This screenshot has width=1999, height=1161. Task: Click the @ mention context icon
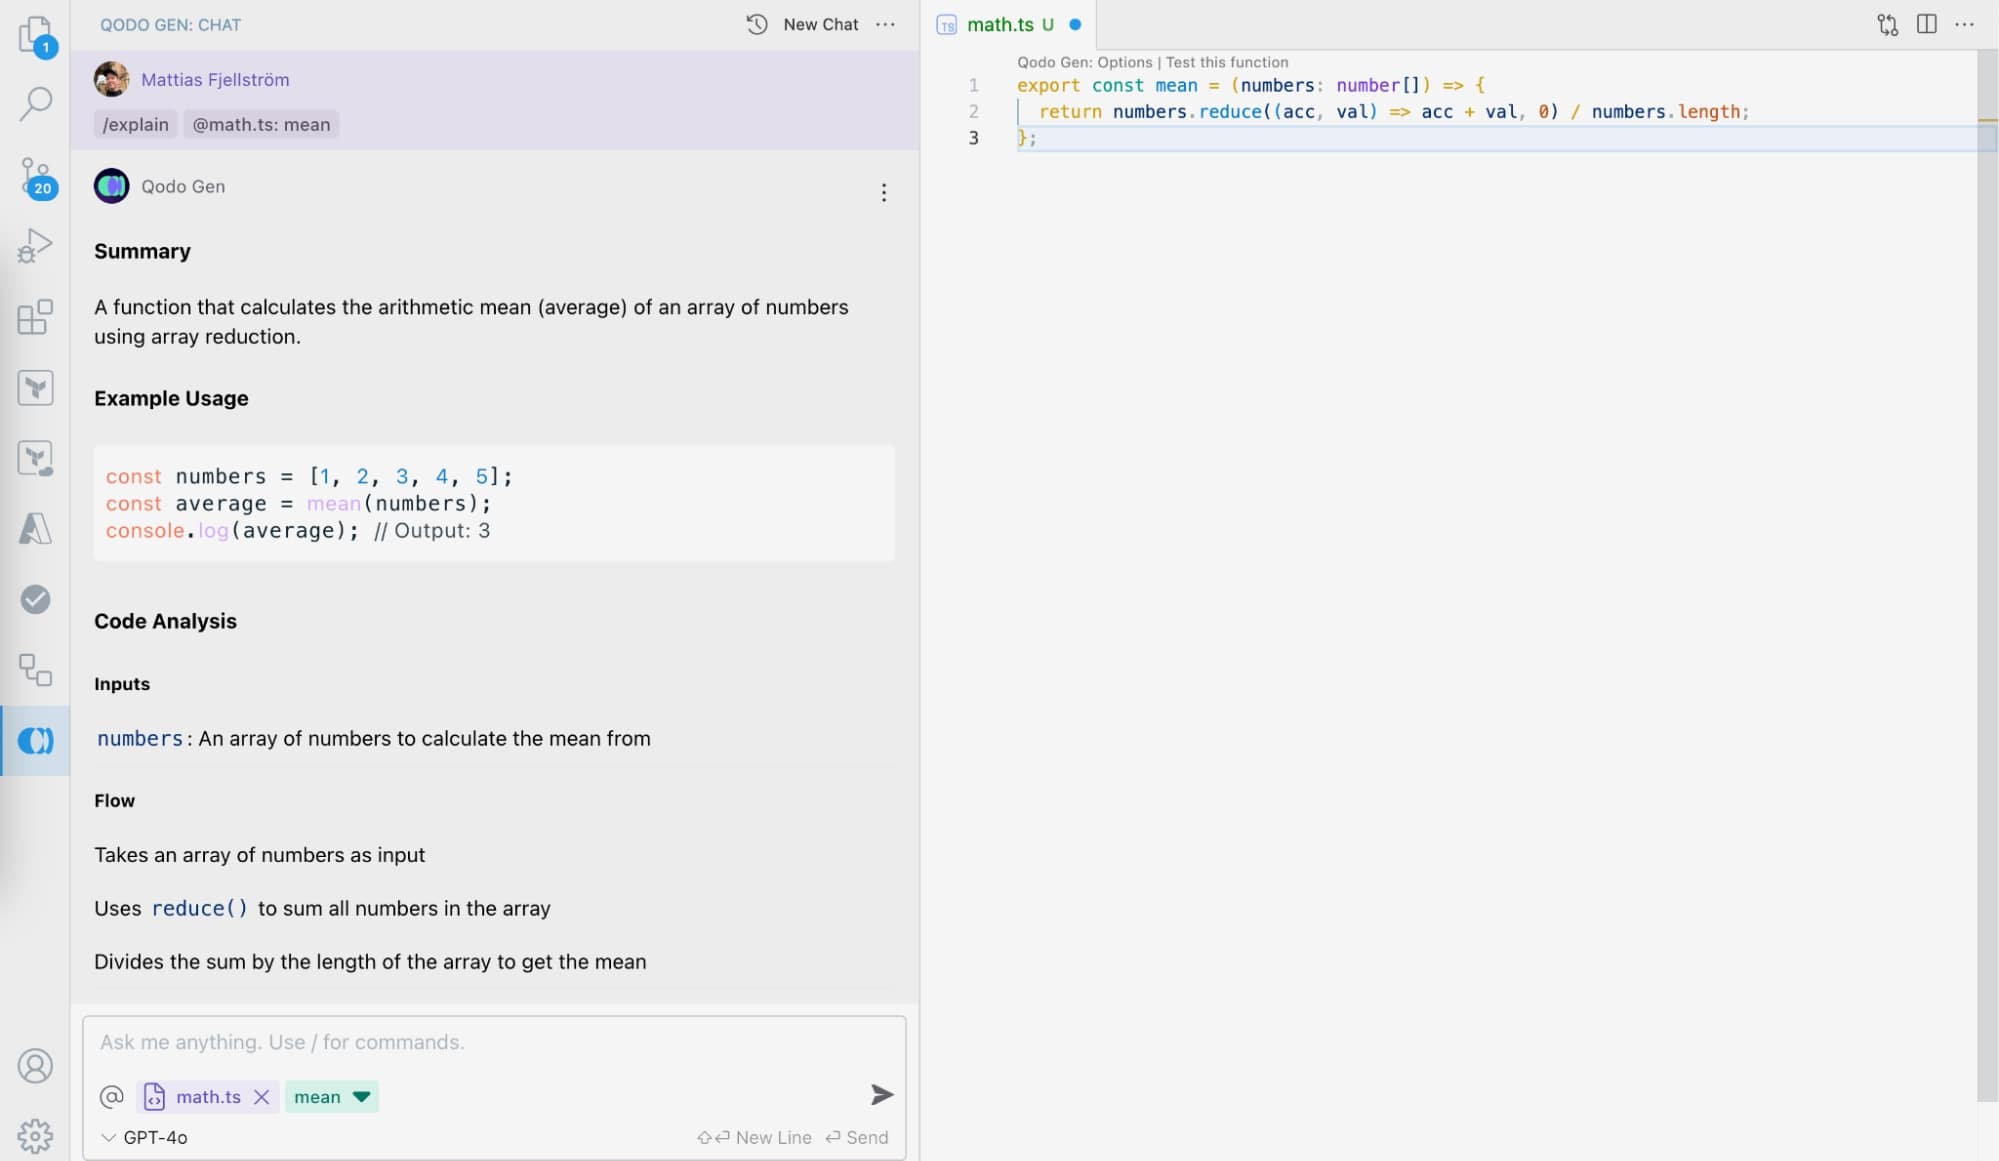(112, 1097)
